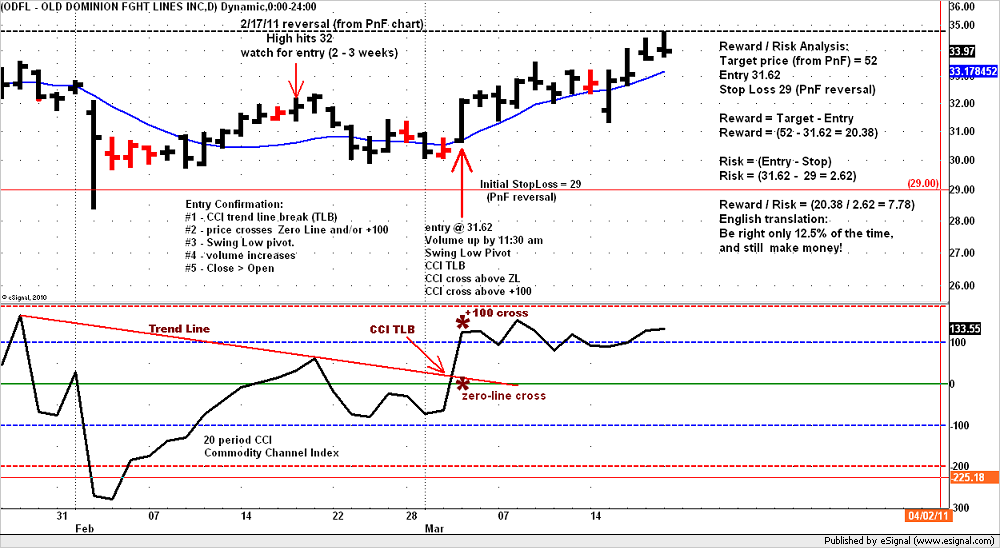
Task: Select 'Reward = (52 - 31.62 = 20.38)' line
Action: coord(798,133)
